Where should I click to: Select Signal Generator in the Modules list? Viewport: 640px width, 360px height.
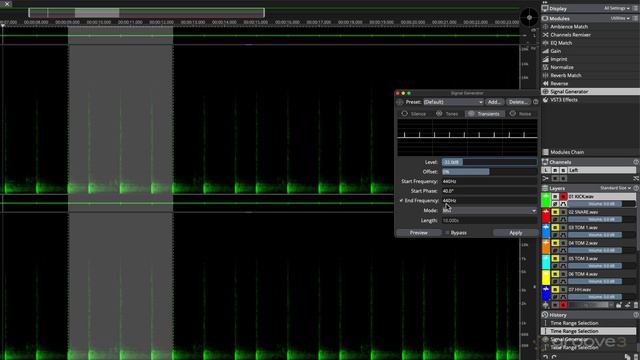click(x=569, y=92)
